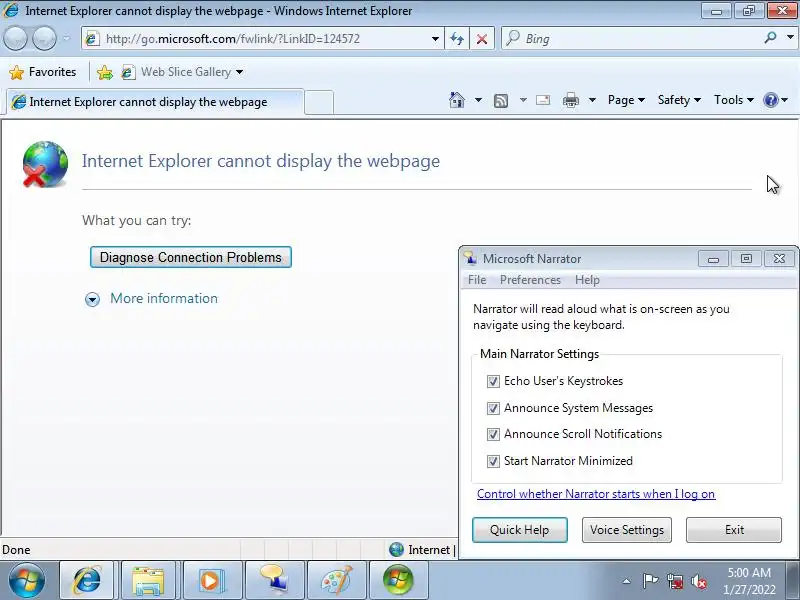Click the RSS Feeds icon
This screenshot has height=600, width=800.
point(501,101)
